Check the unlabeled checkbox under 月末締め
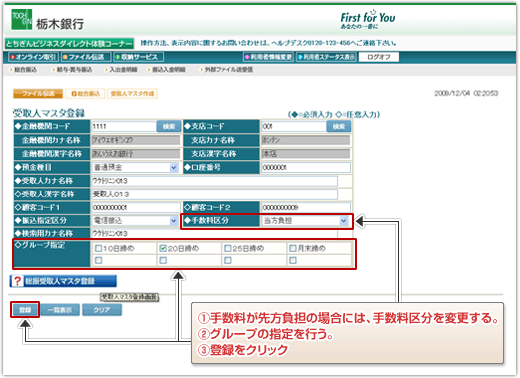The image size is (520, 378). tap(293, 260)
